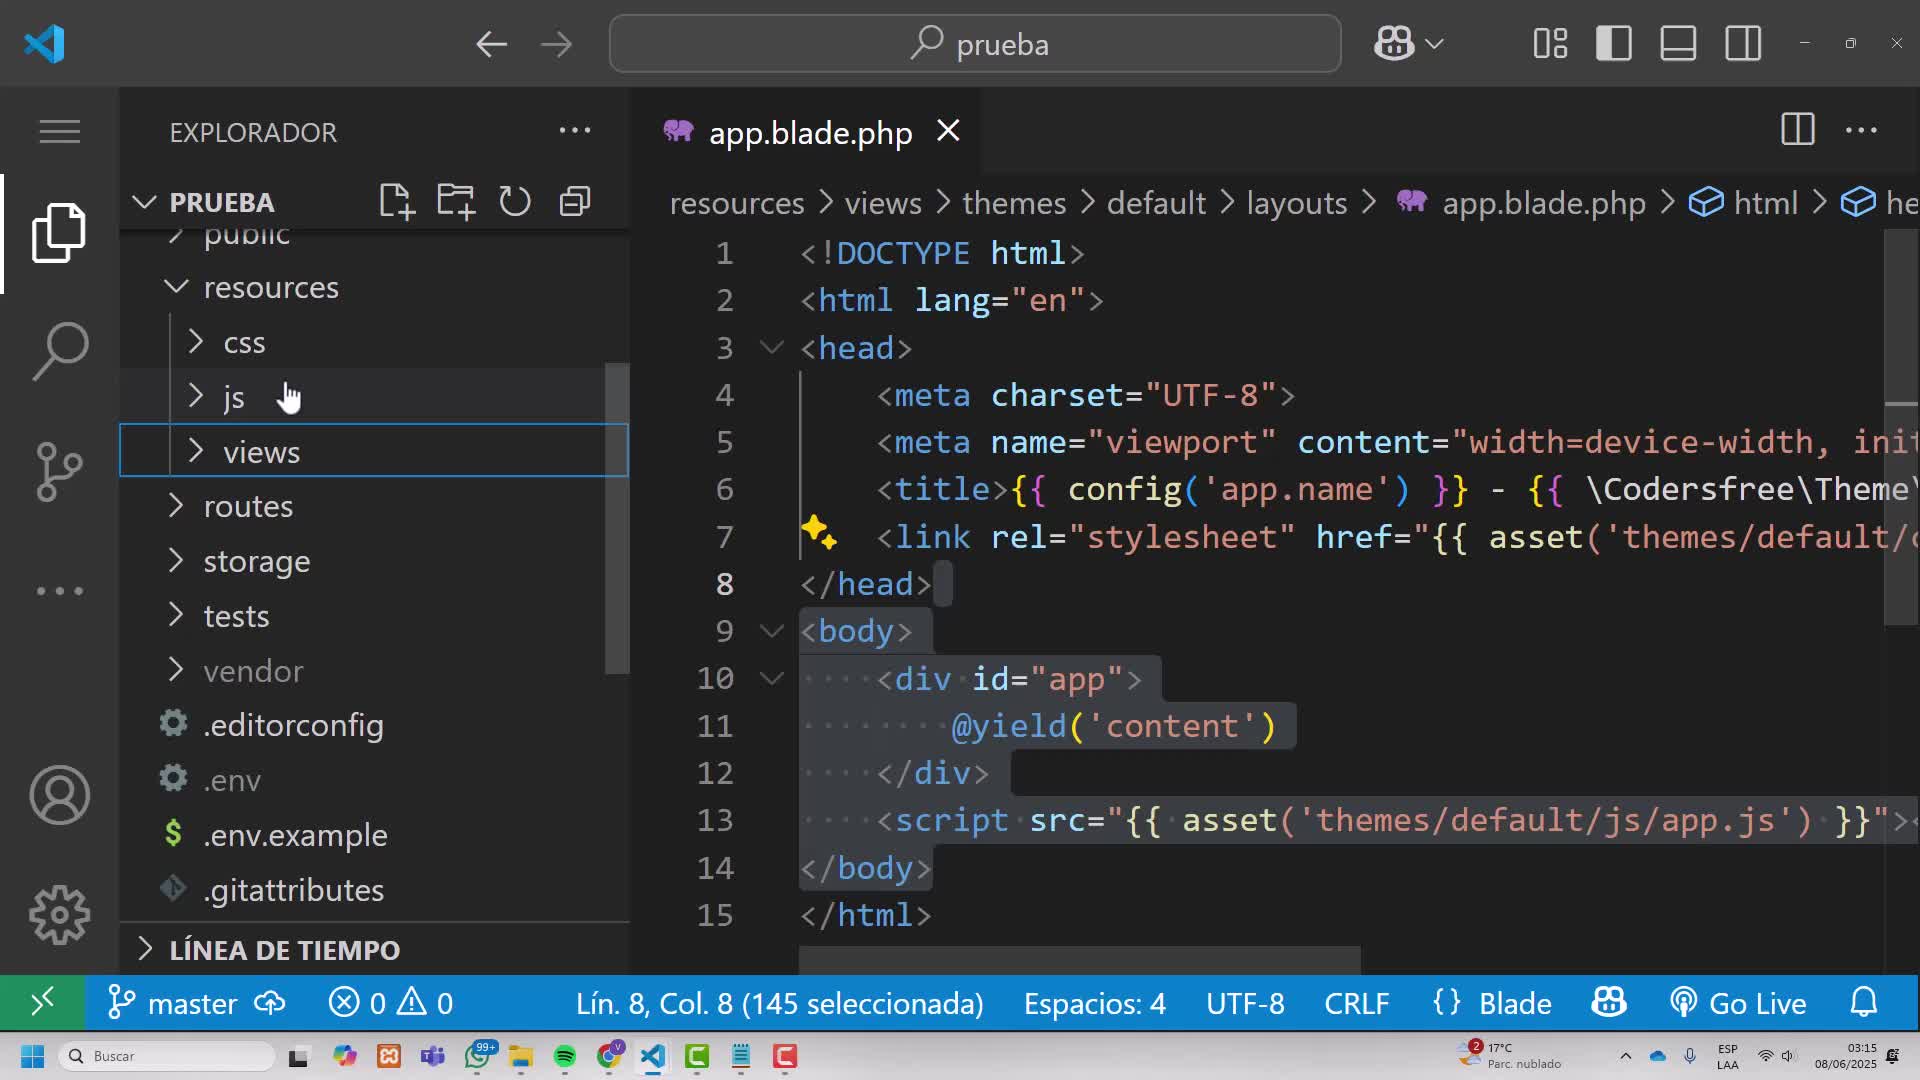The width and height of the screenshot is (1920, 1080).
Task: Click the sparkle code action on line 7
Action: pos(818,532)
